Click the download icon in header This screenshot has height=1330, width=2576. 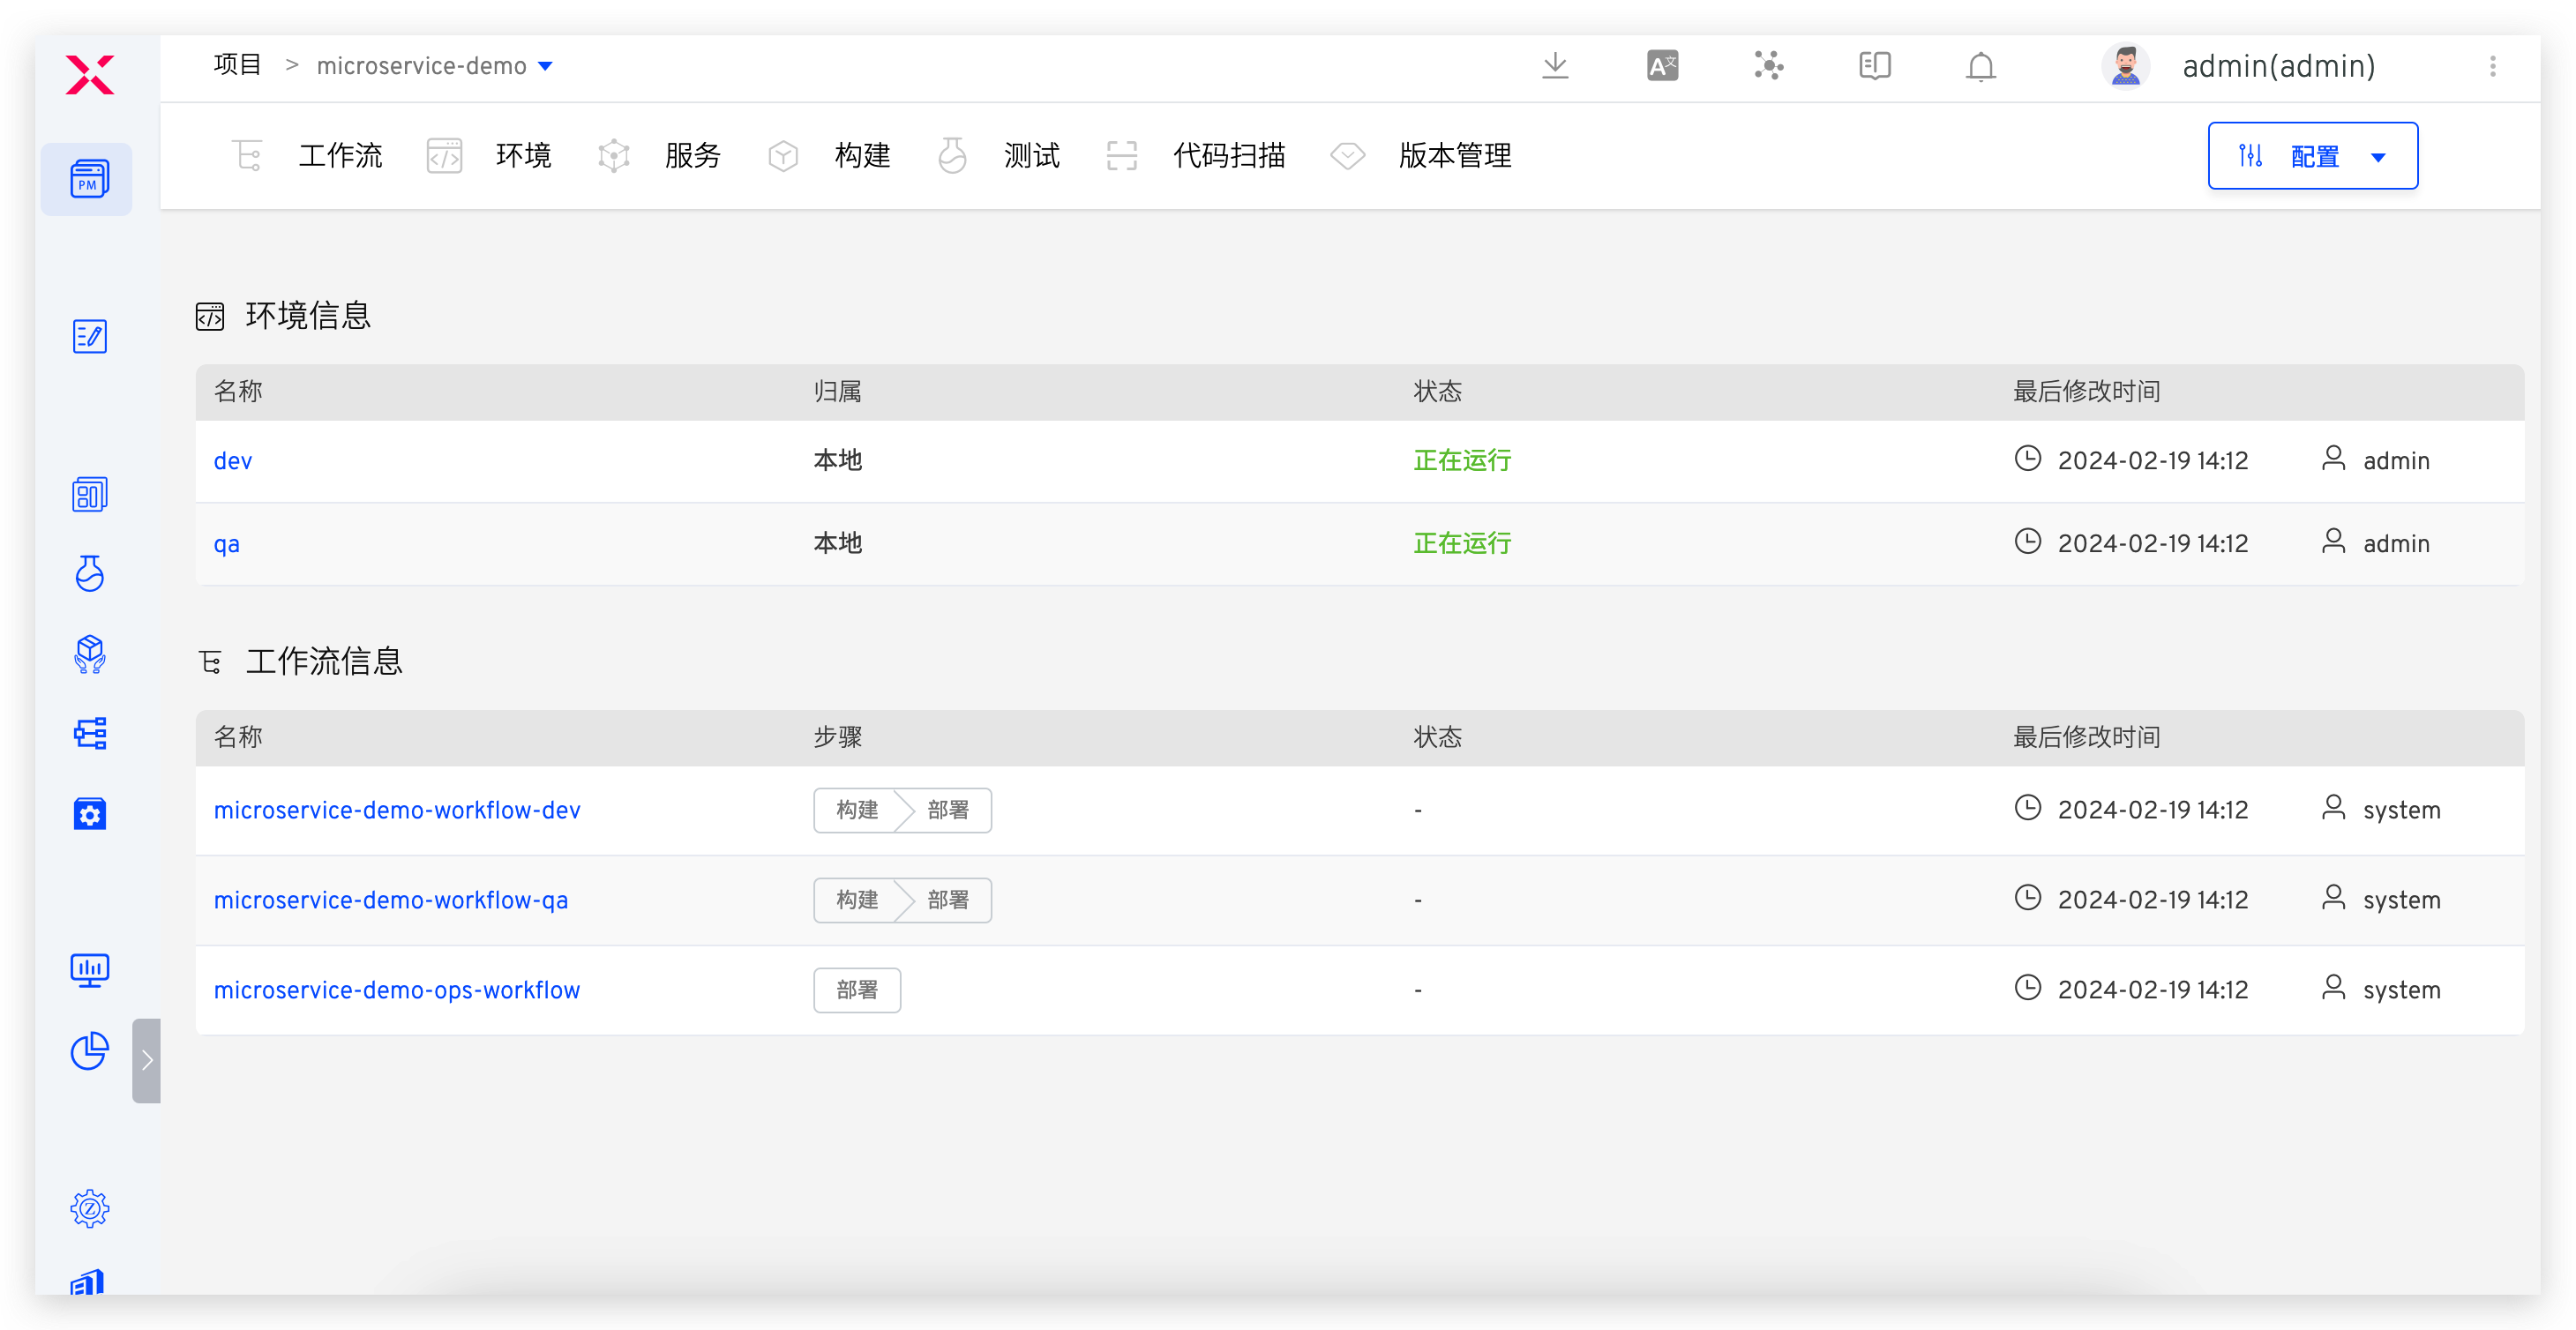(x=1555, y=66)
